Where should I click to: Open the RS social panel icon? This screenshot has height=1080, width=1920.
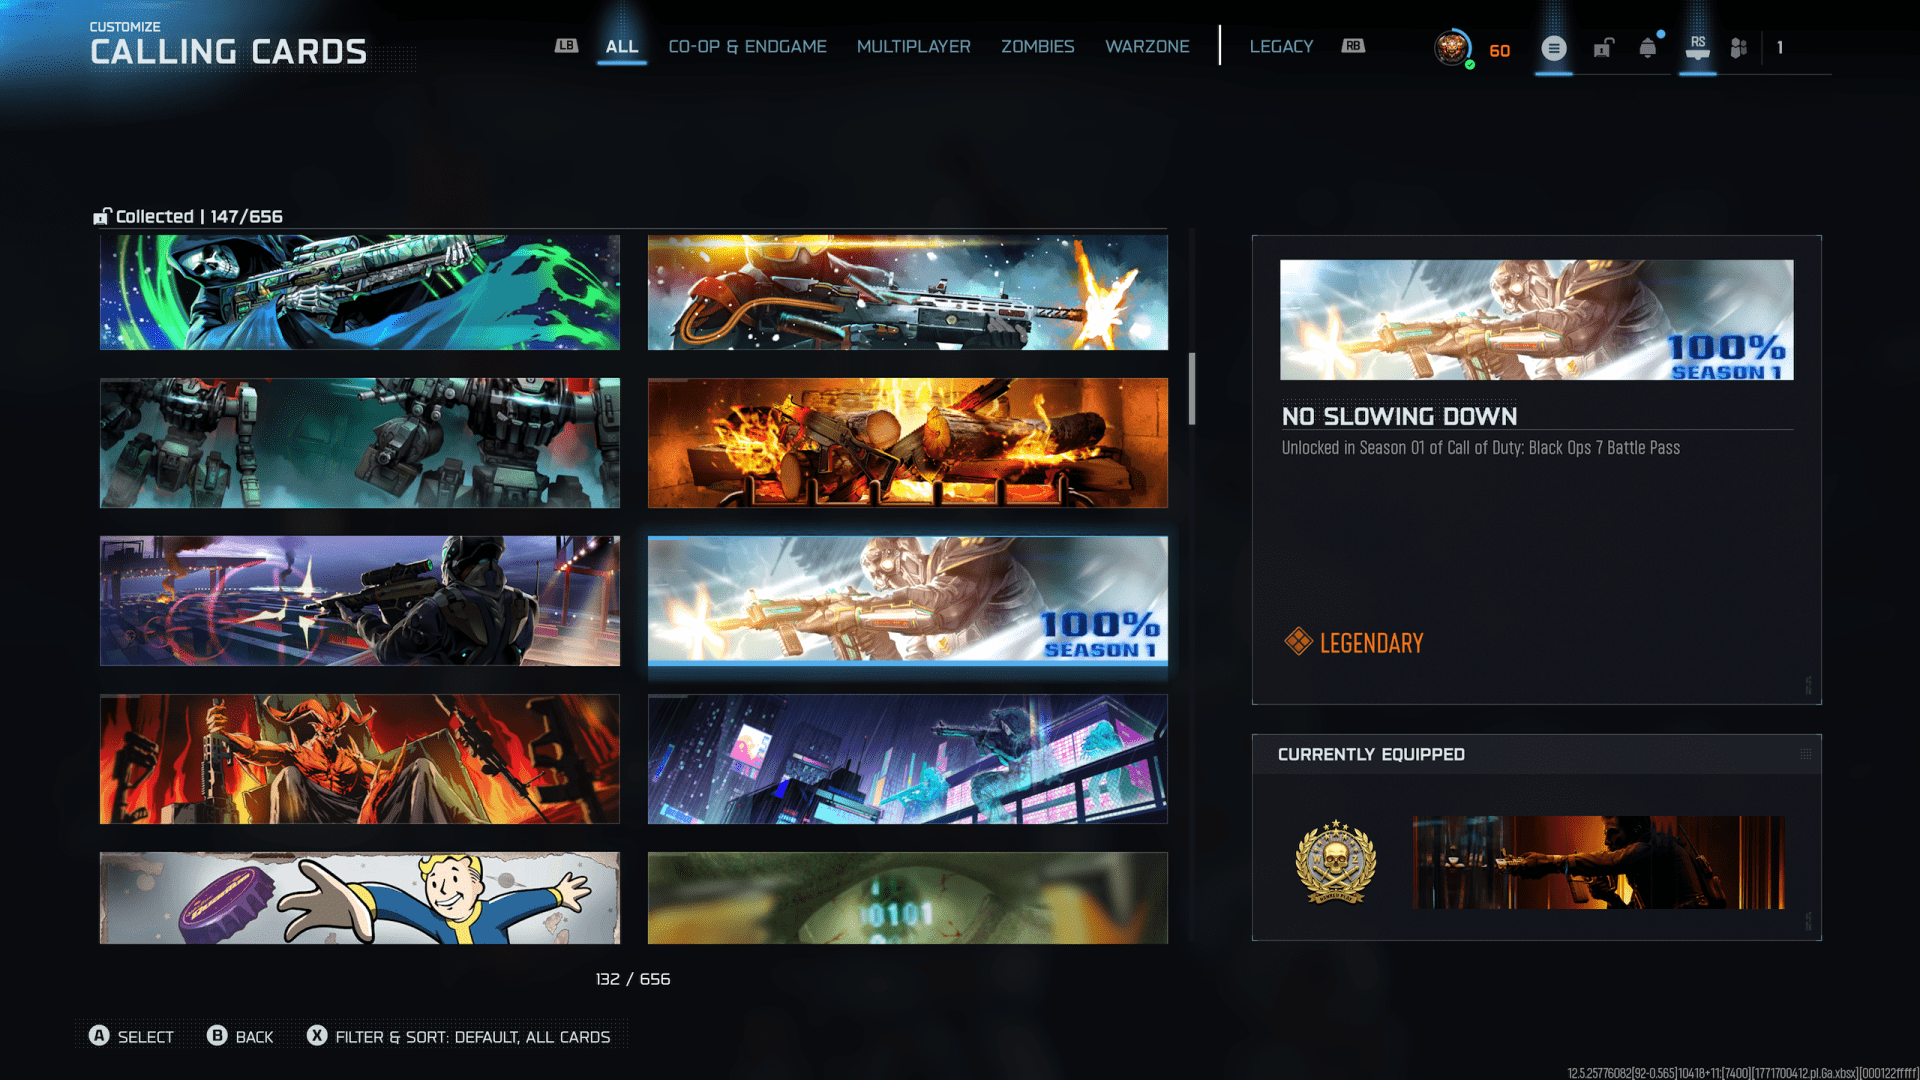point(1697,48)
